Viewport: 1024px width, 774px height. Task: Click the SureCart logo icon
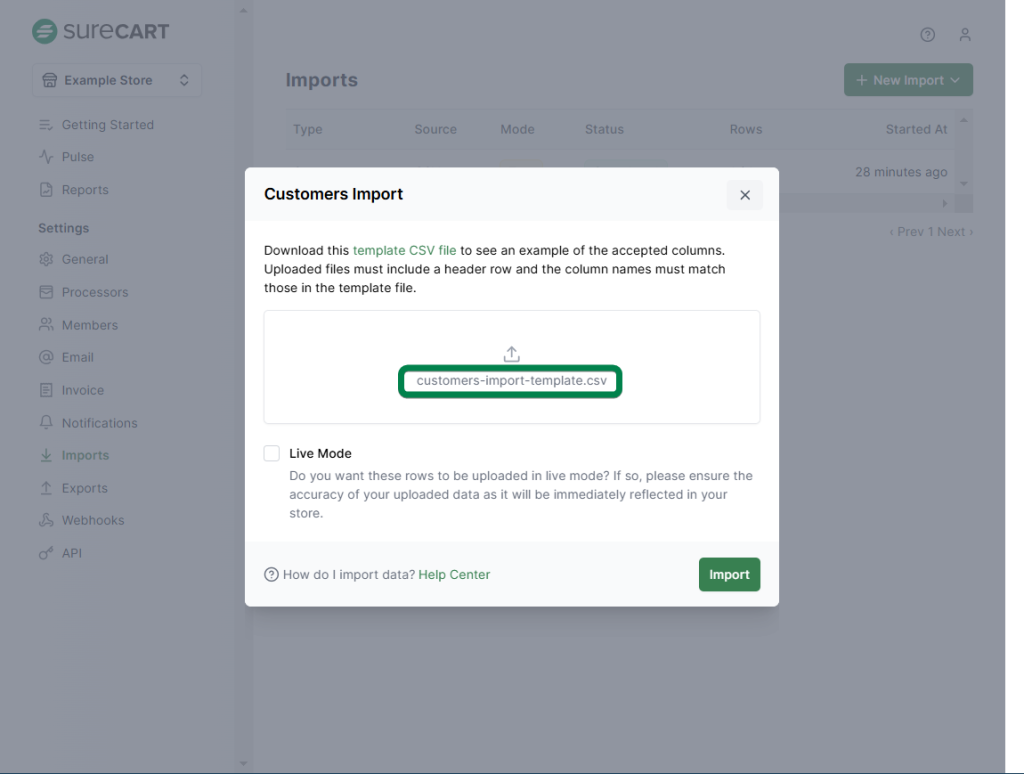pyautogui.click(x=44, y=31)
